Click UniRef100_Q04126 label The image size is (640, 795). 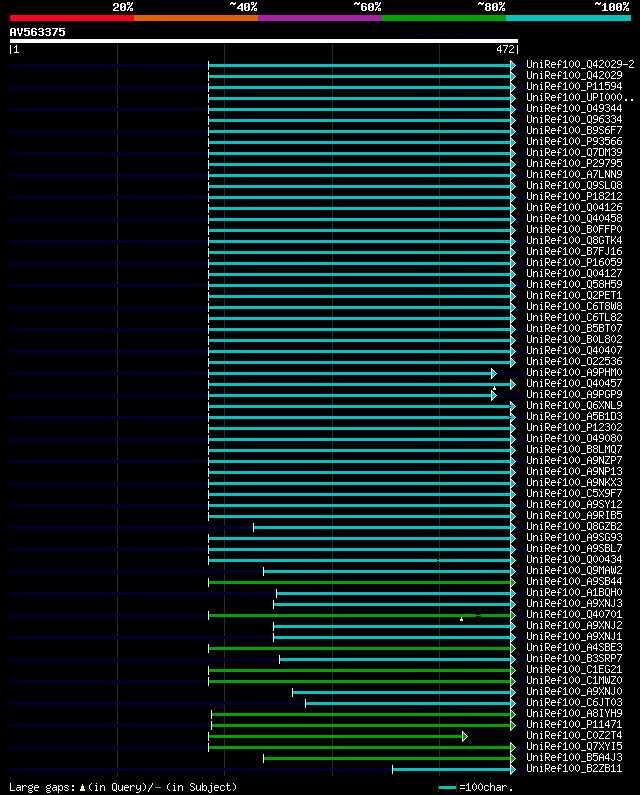tap(574, 207)
